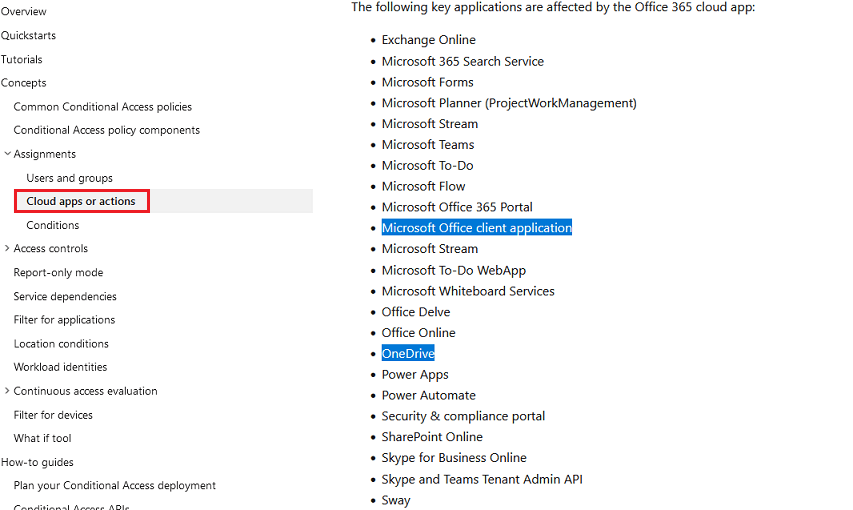Open Workload identities article
This screenshot has width=853, height=510.
(60, 367)
